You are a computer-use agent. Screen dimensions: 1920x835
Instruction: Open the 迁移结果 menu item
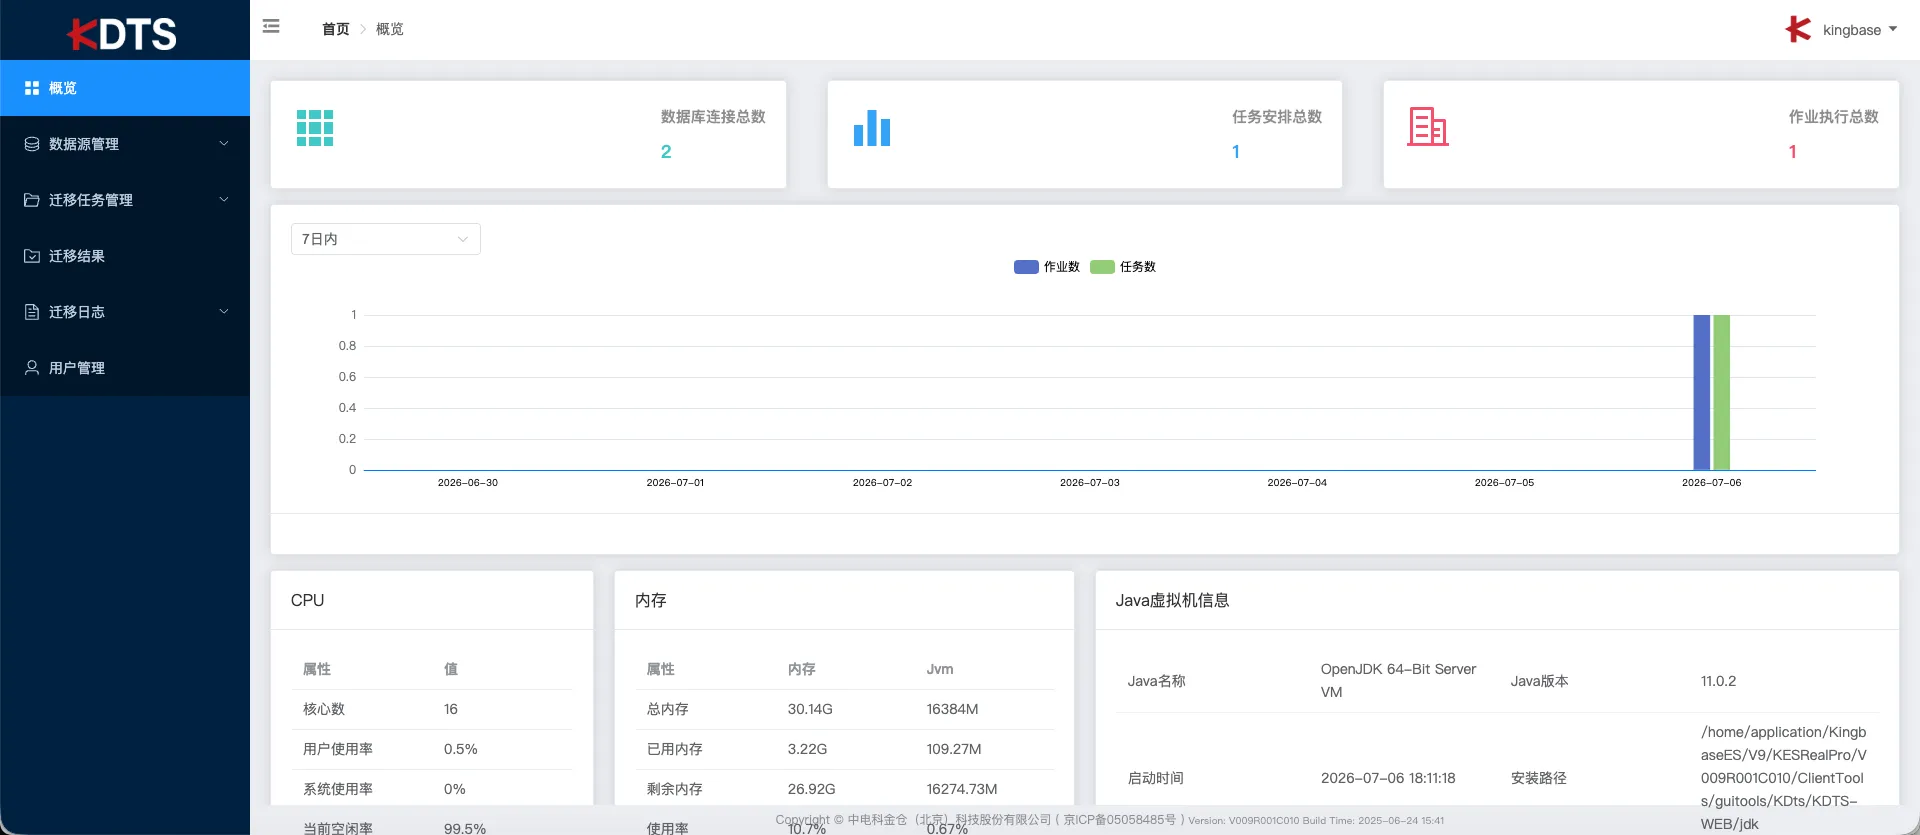coord(125,256)
